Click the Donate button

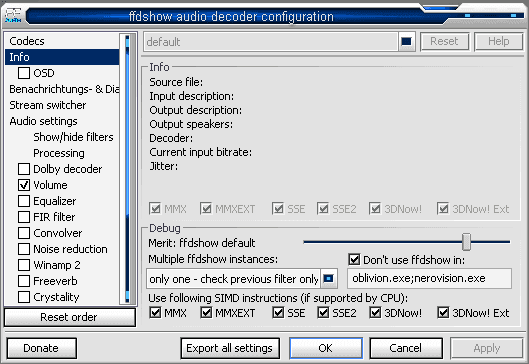(41, 348)
